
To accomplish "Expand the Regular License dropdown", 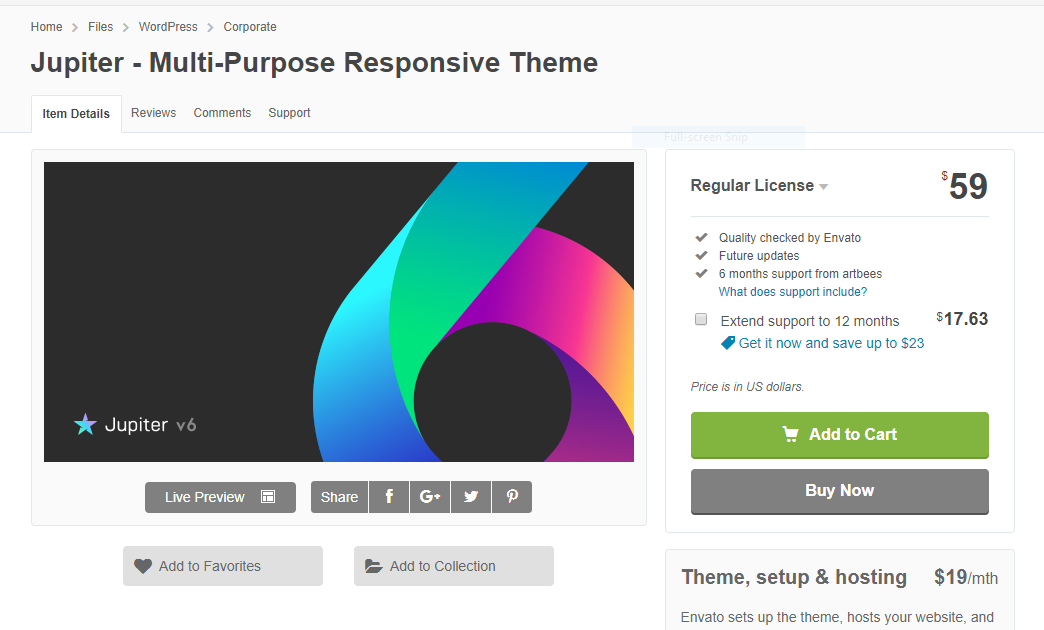I will (x=824, y=186).
